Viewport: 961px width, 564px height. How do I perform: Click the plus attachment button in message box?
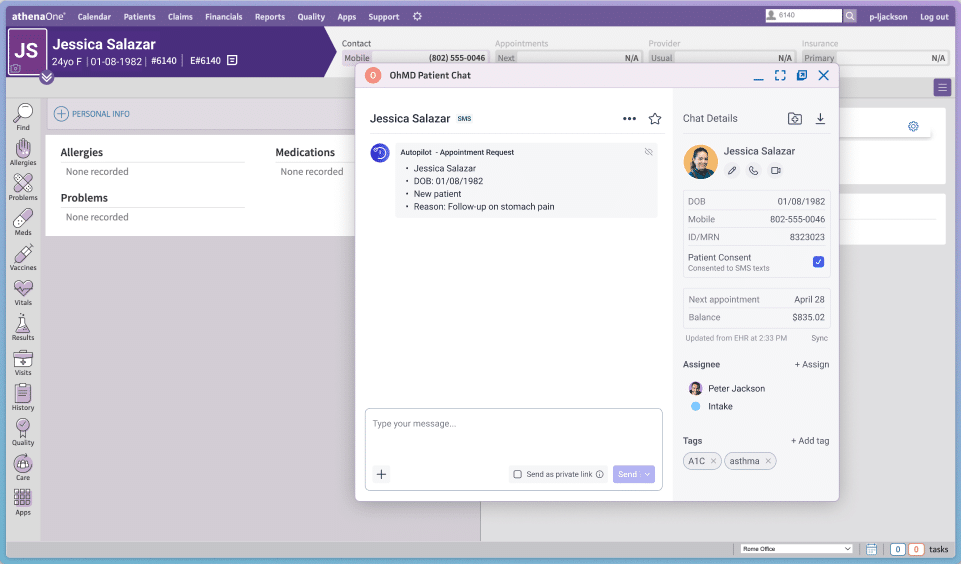tap(381, 474)
